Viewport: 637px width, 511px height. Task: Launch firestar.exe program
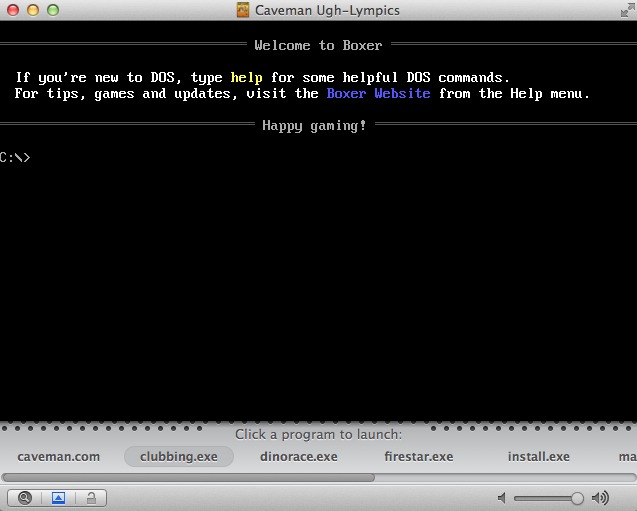pos(419,457)
